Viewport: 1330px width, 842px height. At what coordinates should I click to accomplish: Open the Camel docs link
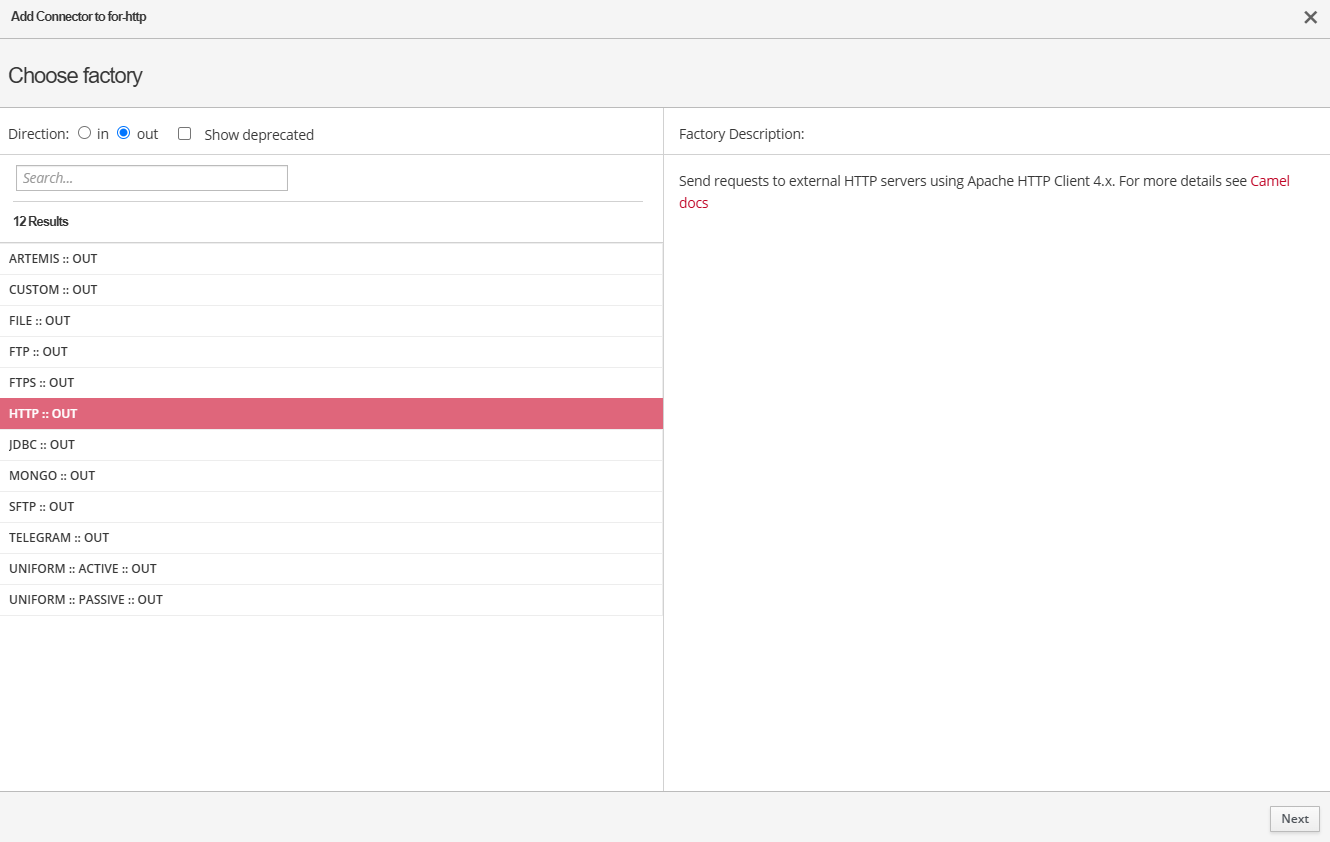click(1269, 182)
